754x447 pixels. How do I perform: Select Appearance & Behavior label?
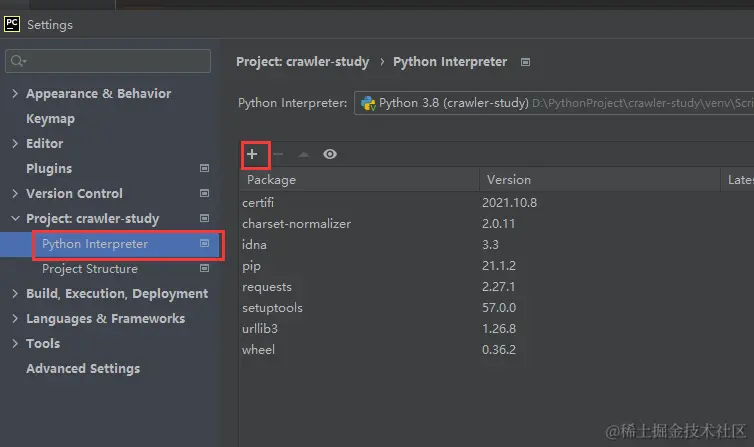click(x=99, y=93)
